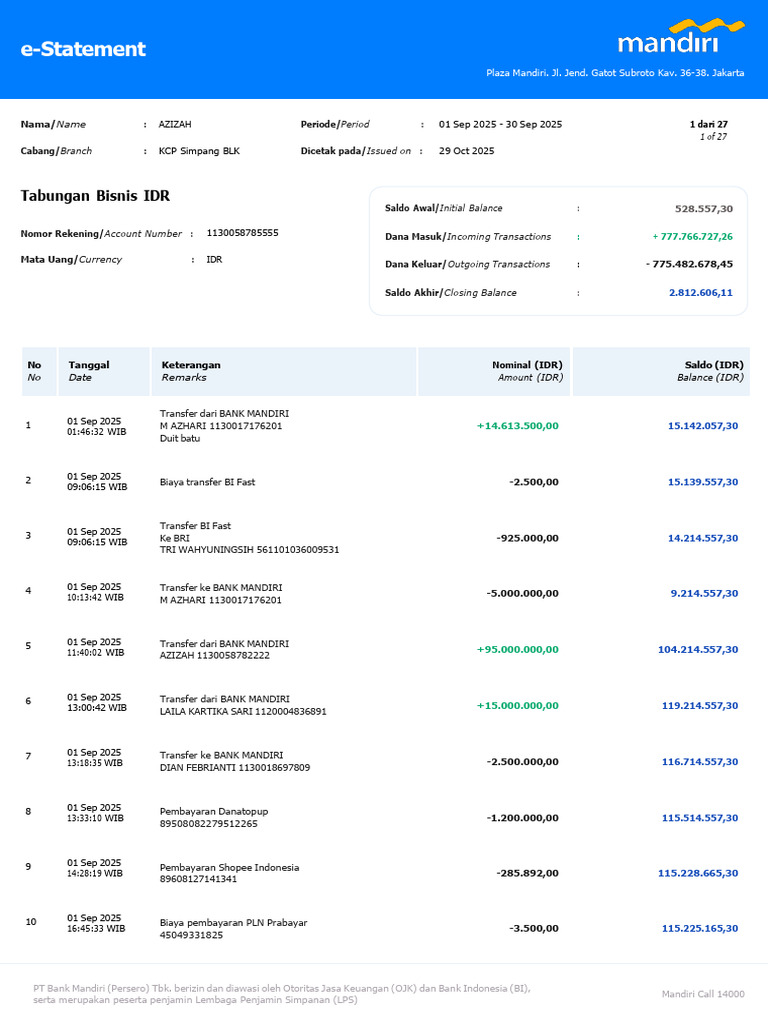Screen dimensions: 768x1024
Task: Click amount -5.000.000,00 in row 4
Action: 522,594
